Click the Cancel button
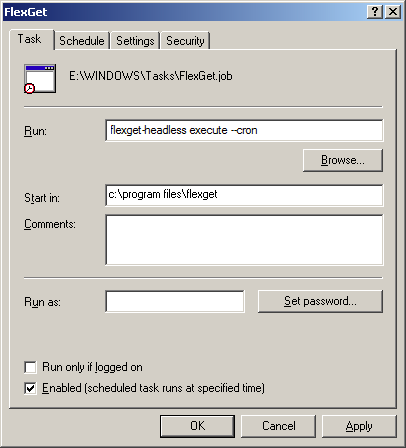The width and height of the screenshot is (406, 448). pyautogui.click(x=278, y=426)
